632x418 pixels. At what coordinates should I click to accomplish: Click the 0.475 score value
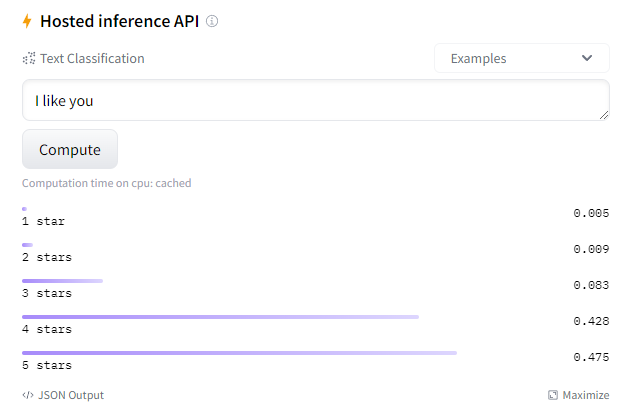pos(591,357)
